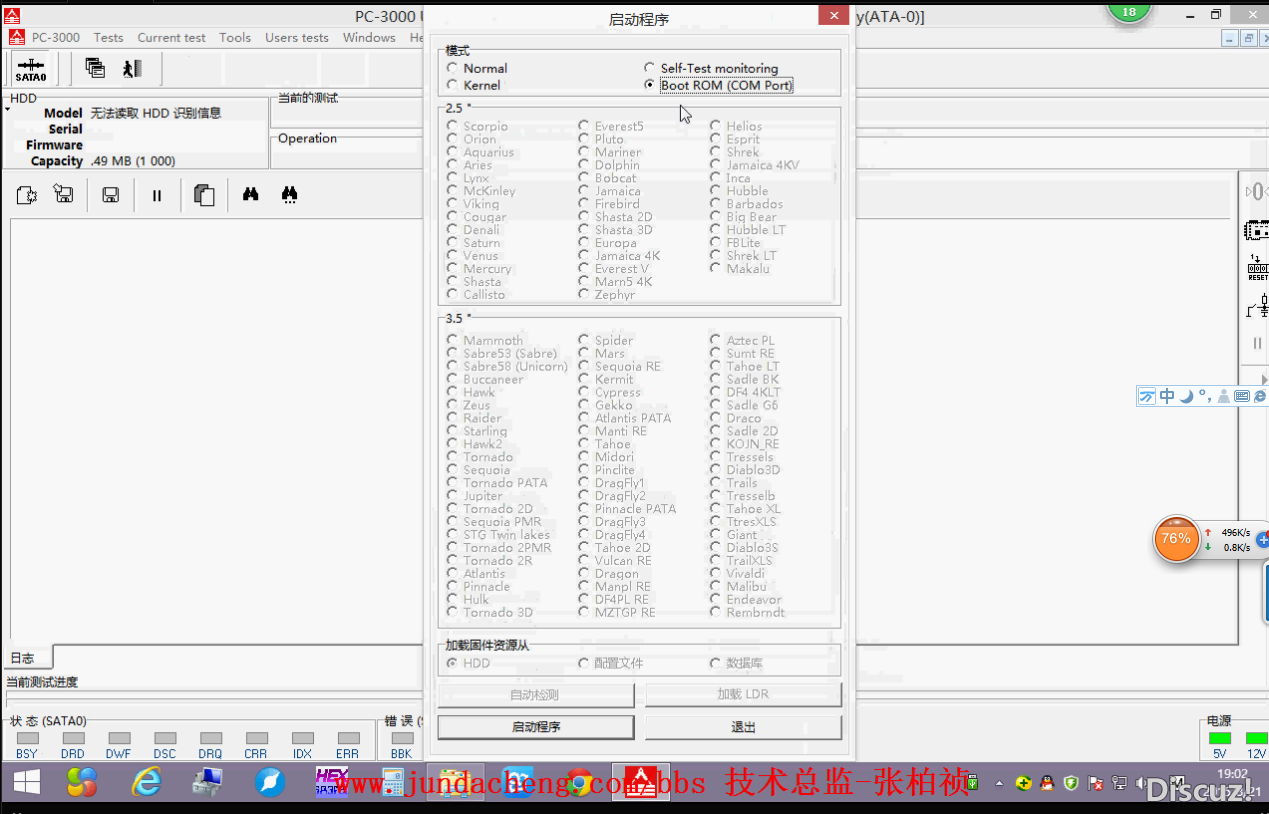Click the 启动程序 button
This screenshot has height=814, width=1269.
[x=536, y=727]
